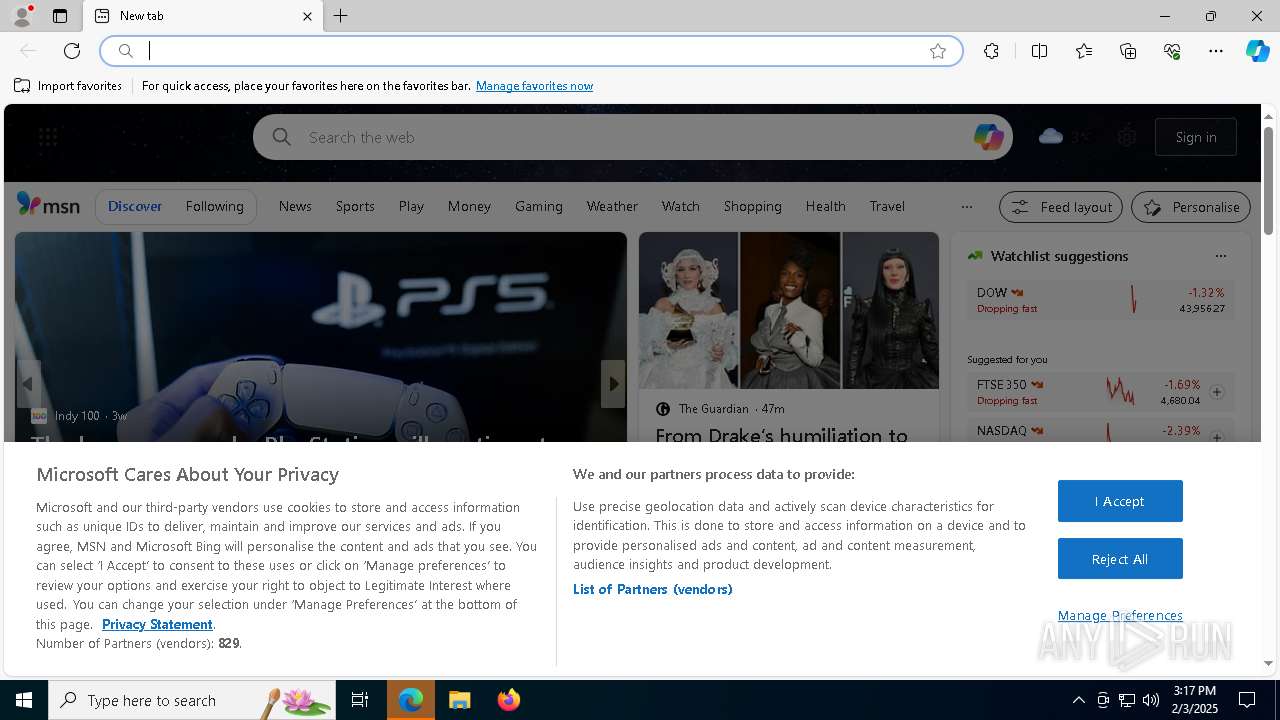Open List of Partners (vendors) link
The width and height of the screenshot is (1280, 720).
(x=652, y=589)
